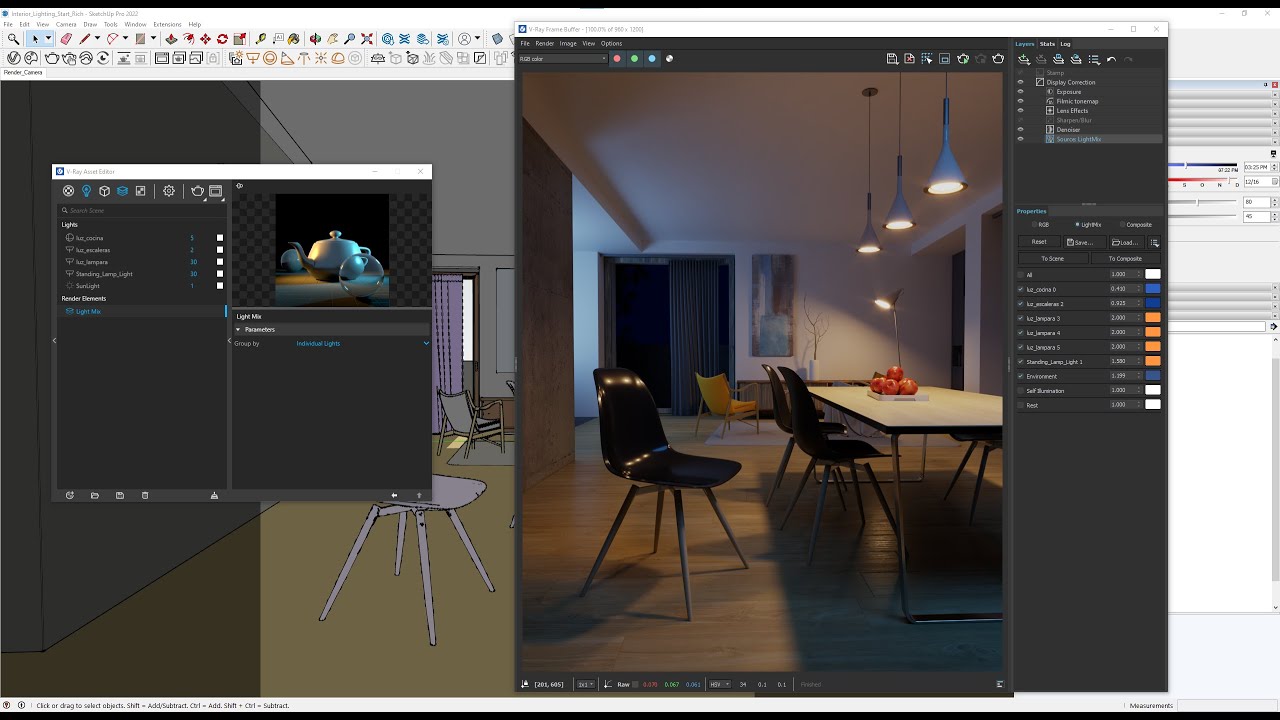1280x720 pixels.
Task: Add a V-Ray Spot Light from toolbar
Action: (x=287, y=58)
